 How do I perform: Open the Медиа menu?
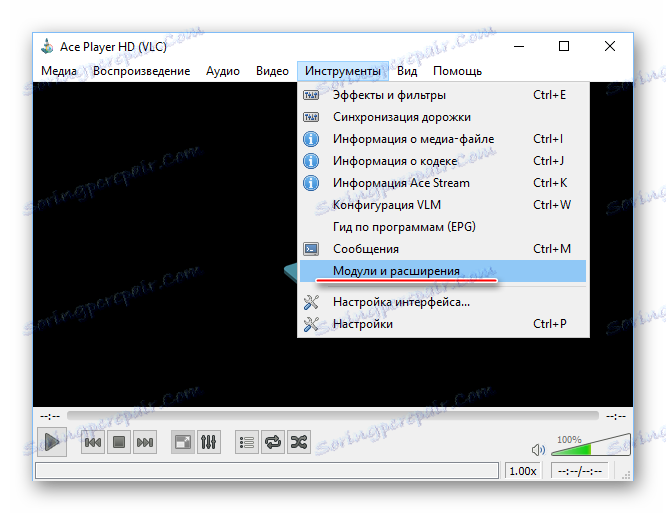59,71
